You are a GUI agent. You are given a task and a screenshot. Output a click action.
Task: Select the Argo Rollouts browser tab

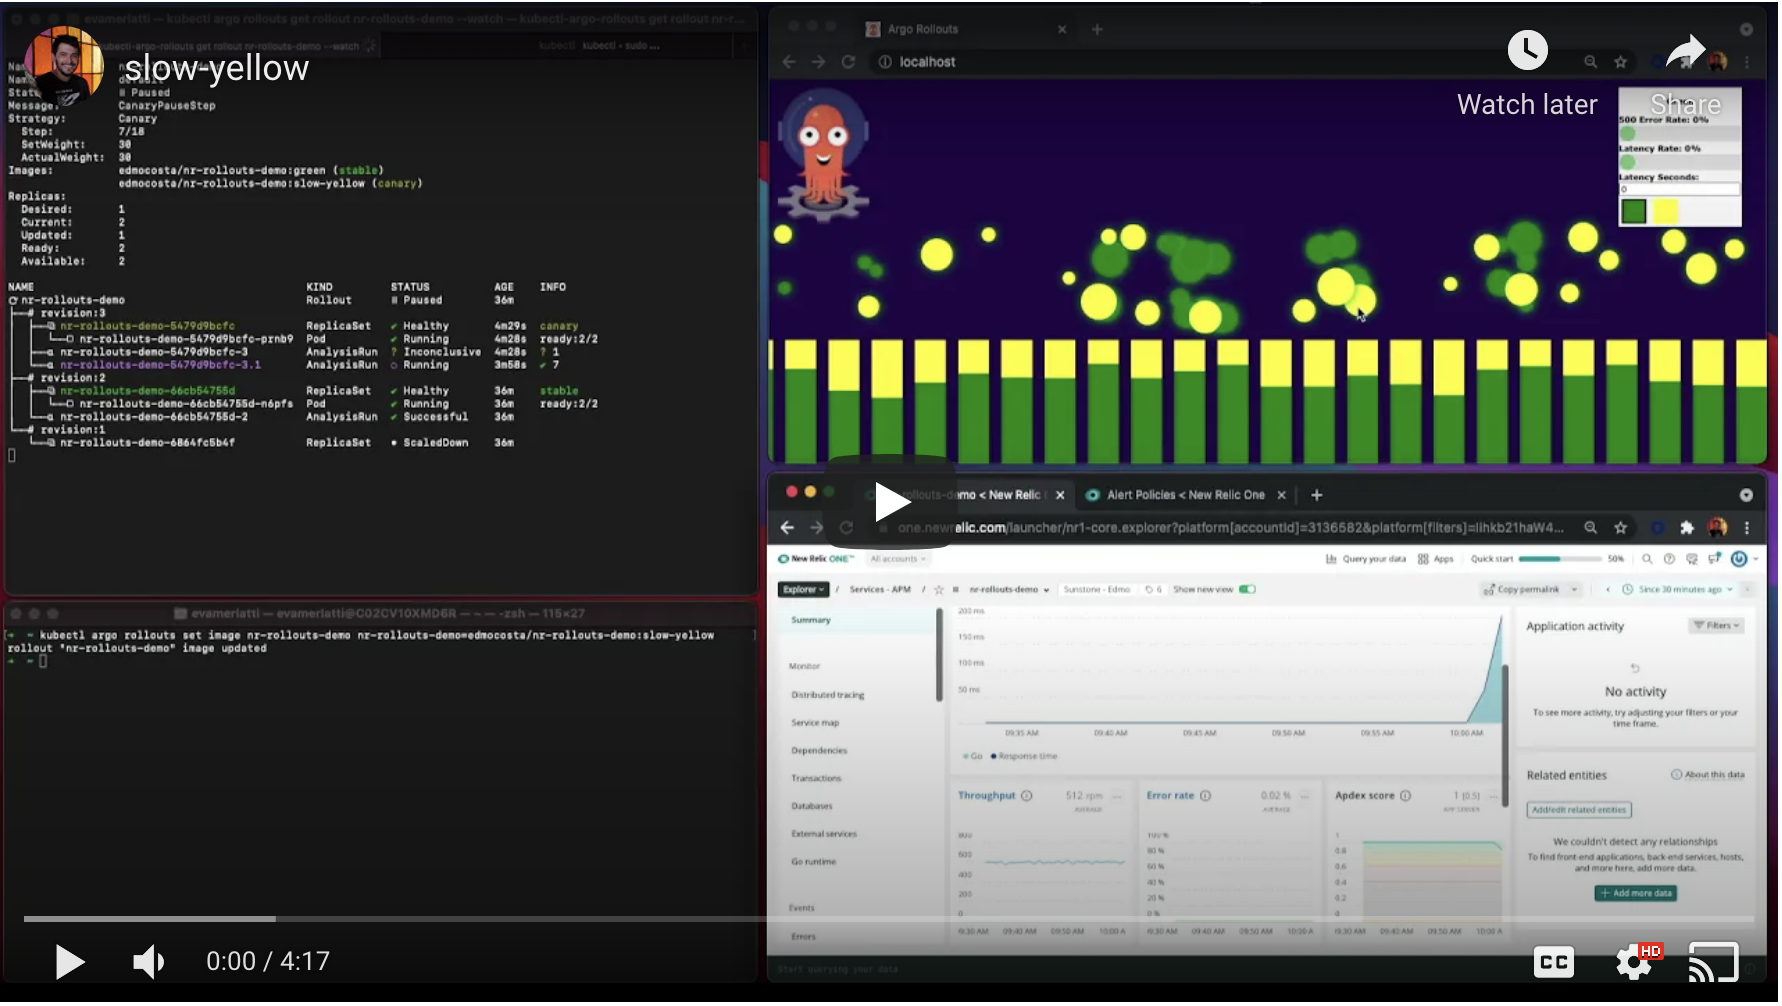965,29
